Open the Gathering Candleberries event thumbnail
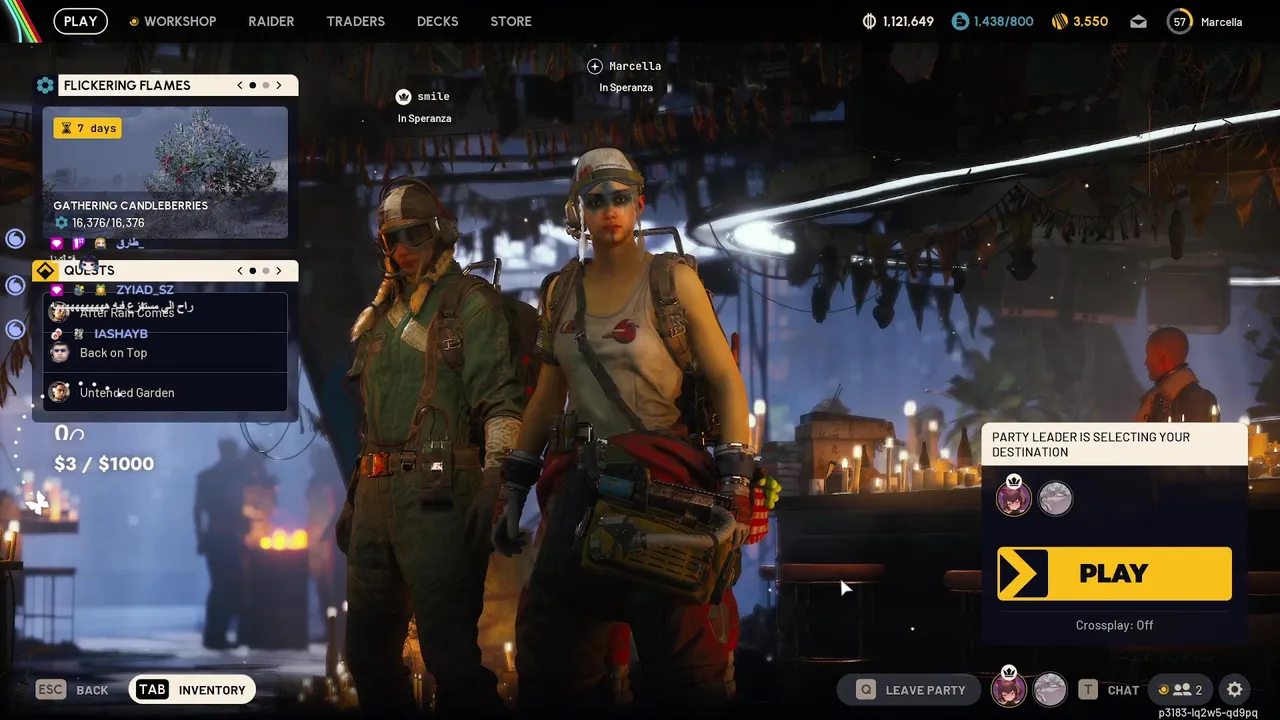 (165, 172)
